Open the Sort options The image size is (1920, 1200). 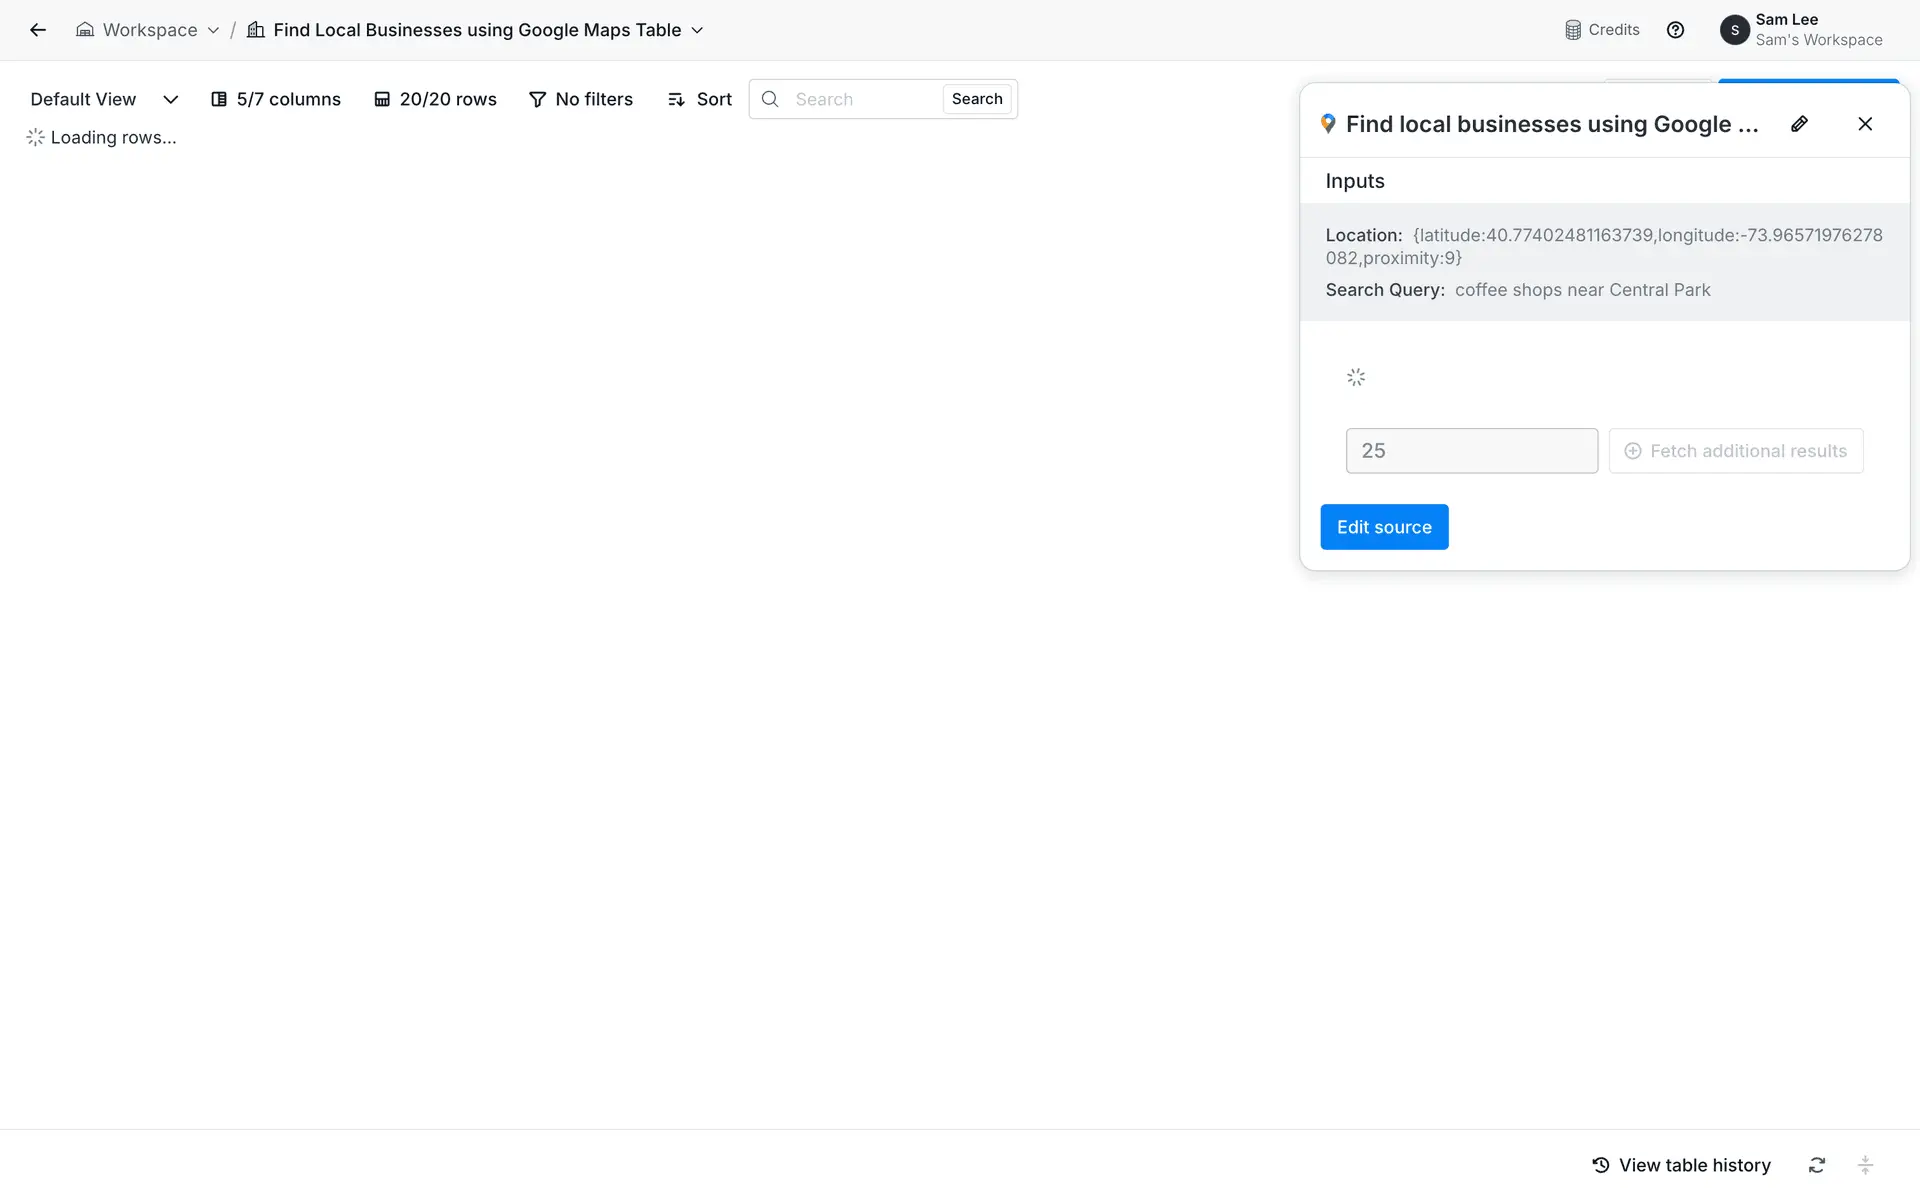coord(699,99)
